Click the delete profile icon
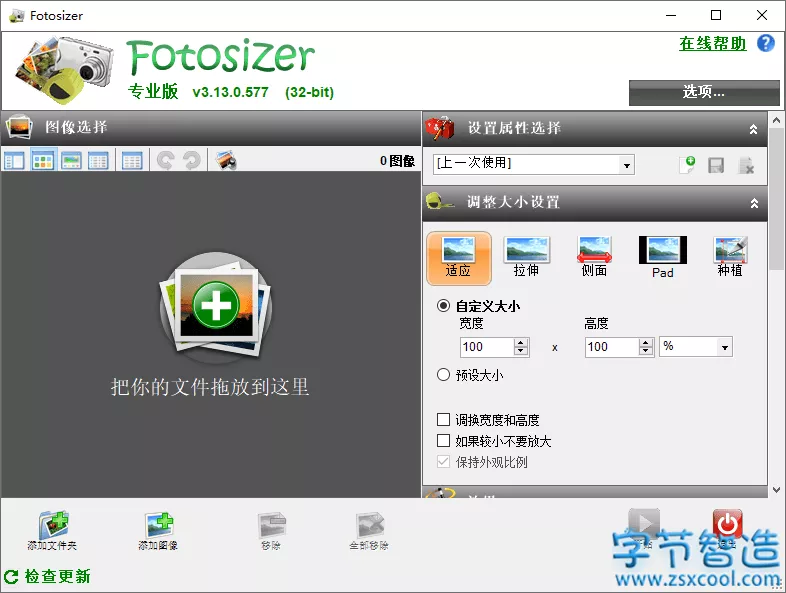 tap(746, 165)
